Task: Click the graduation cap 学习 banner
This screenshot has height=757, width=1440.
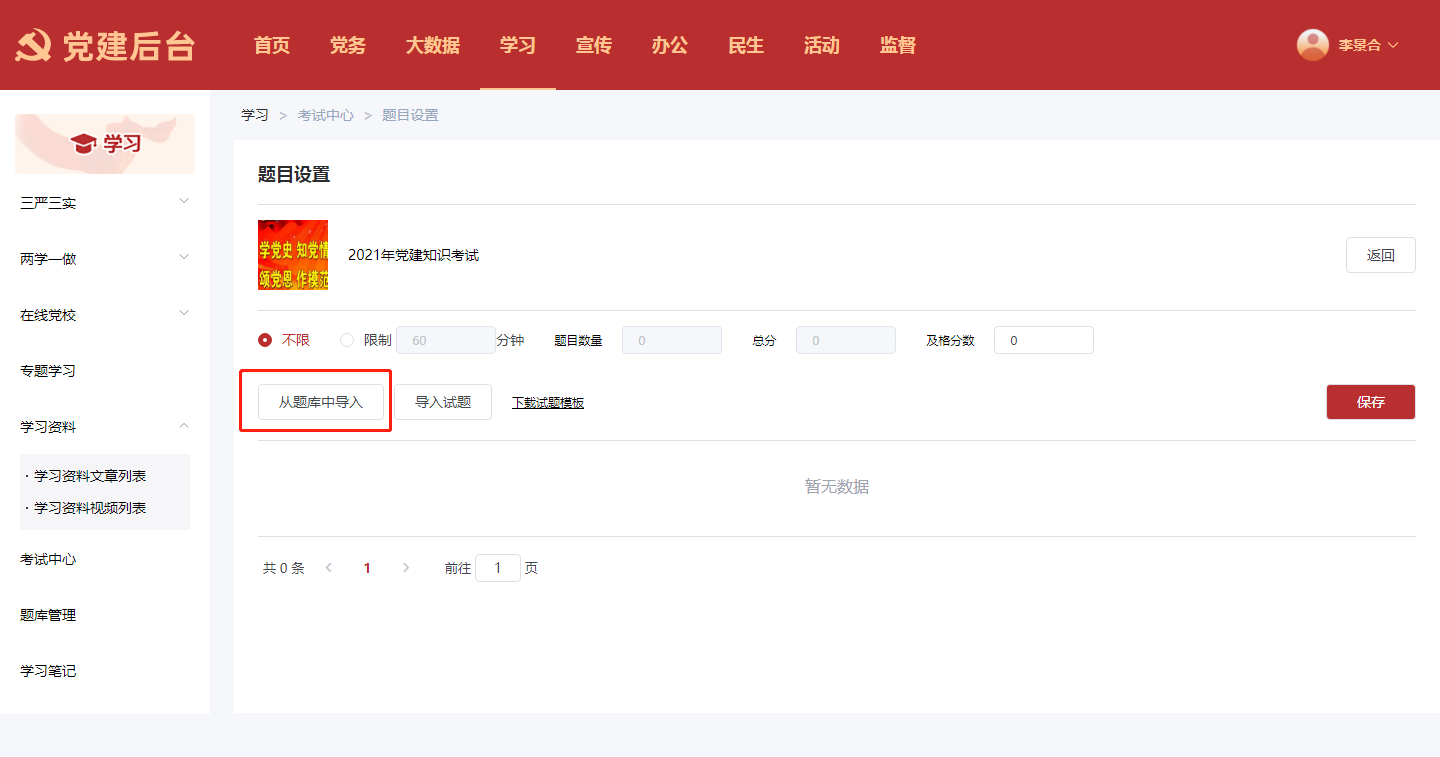Action: (x=105, y=144)
